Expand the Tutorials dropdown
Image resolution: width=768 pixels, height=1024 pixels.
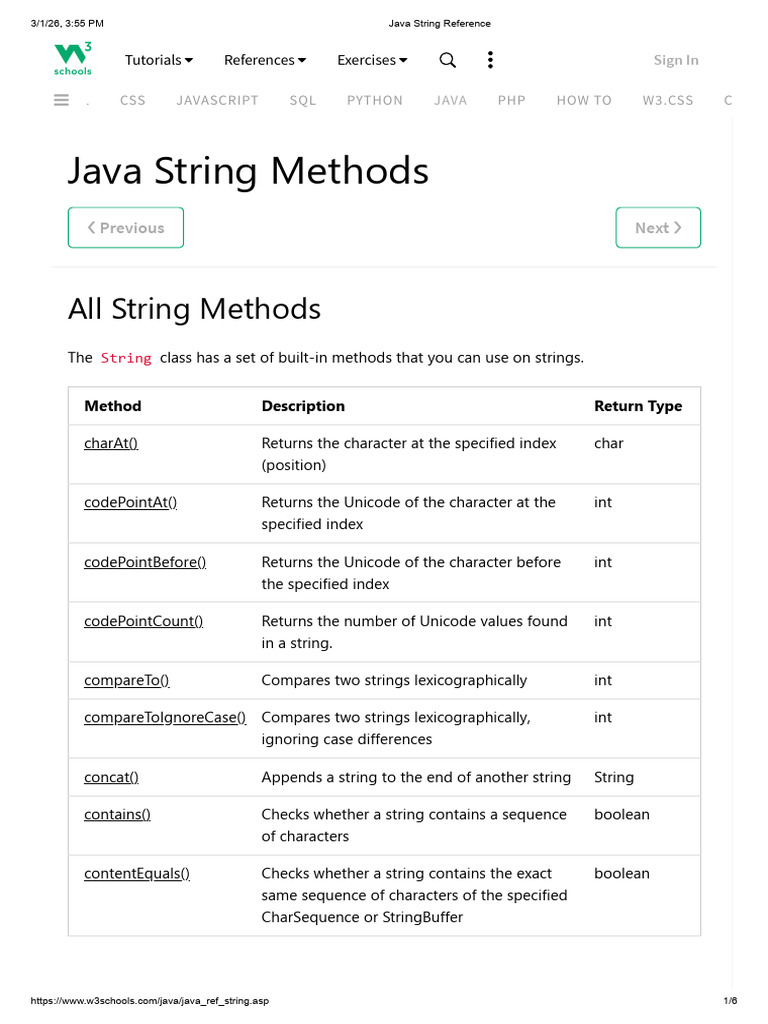pyautogui.click(x=159, y=60)
